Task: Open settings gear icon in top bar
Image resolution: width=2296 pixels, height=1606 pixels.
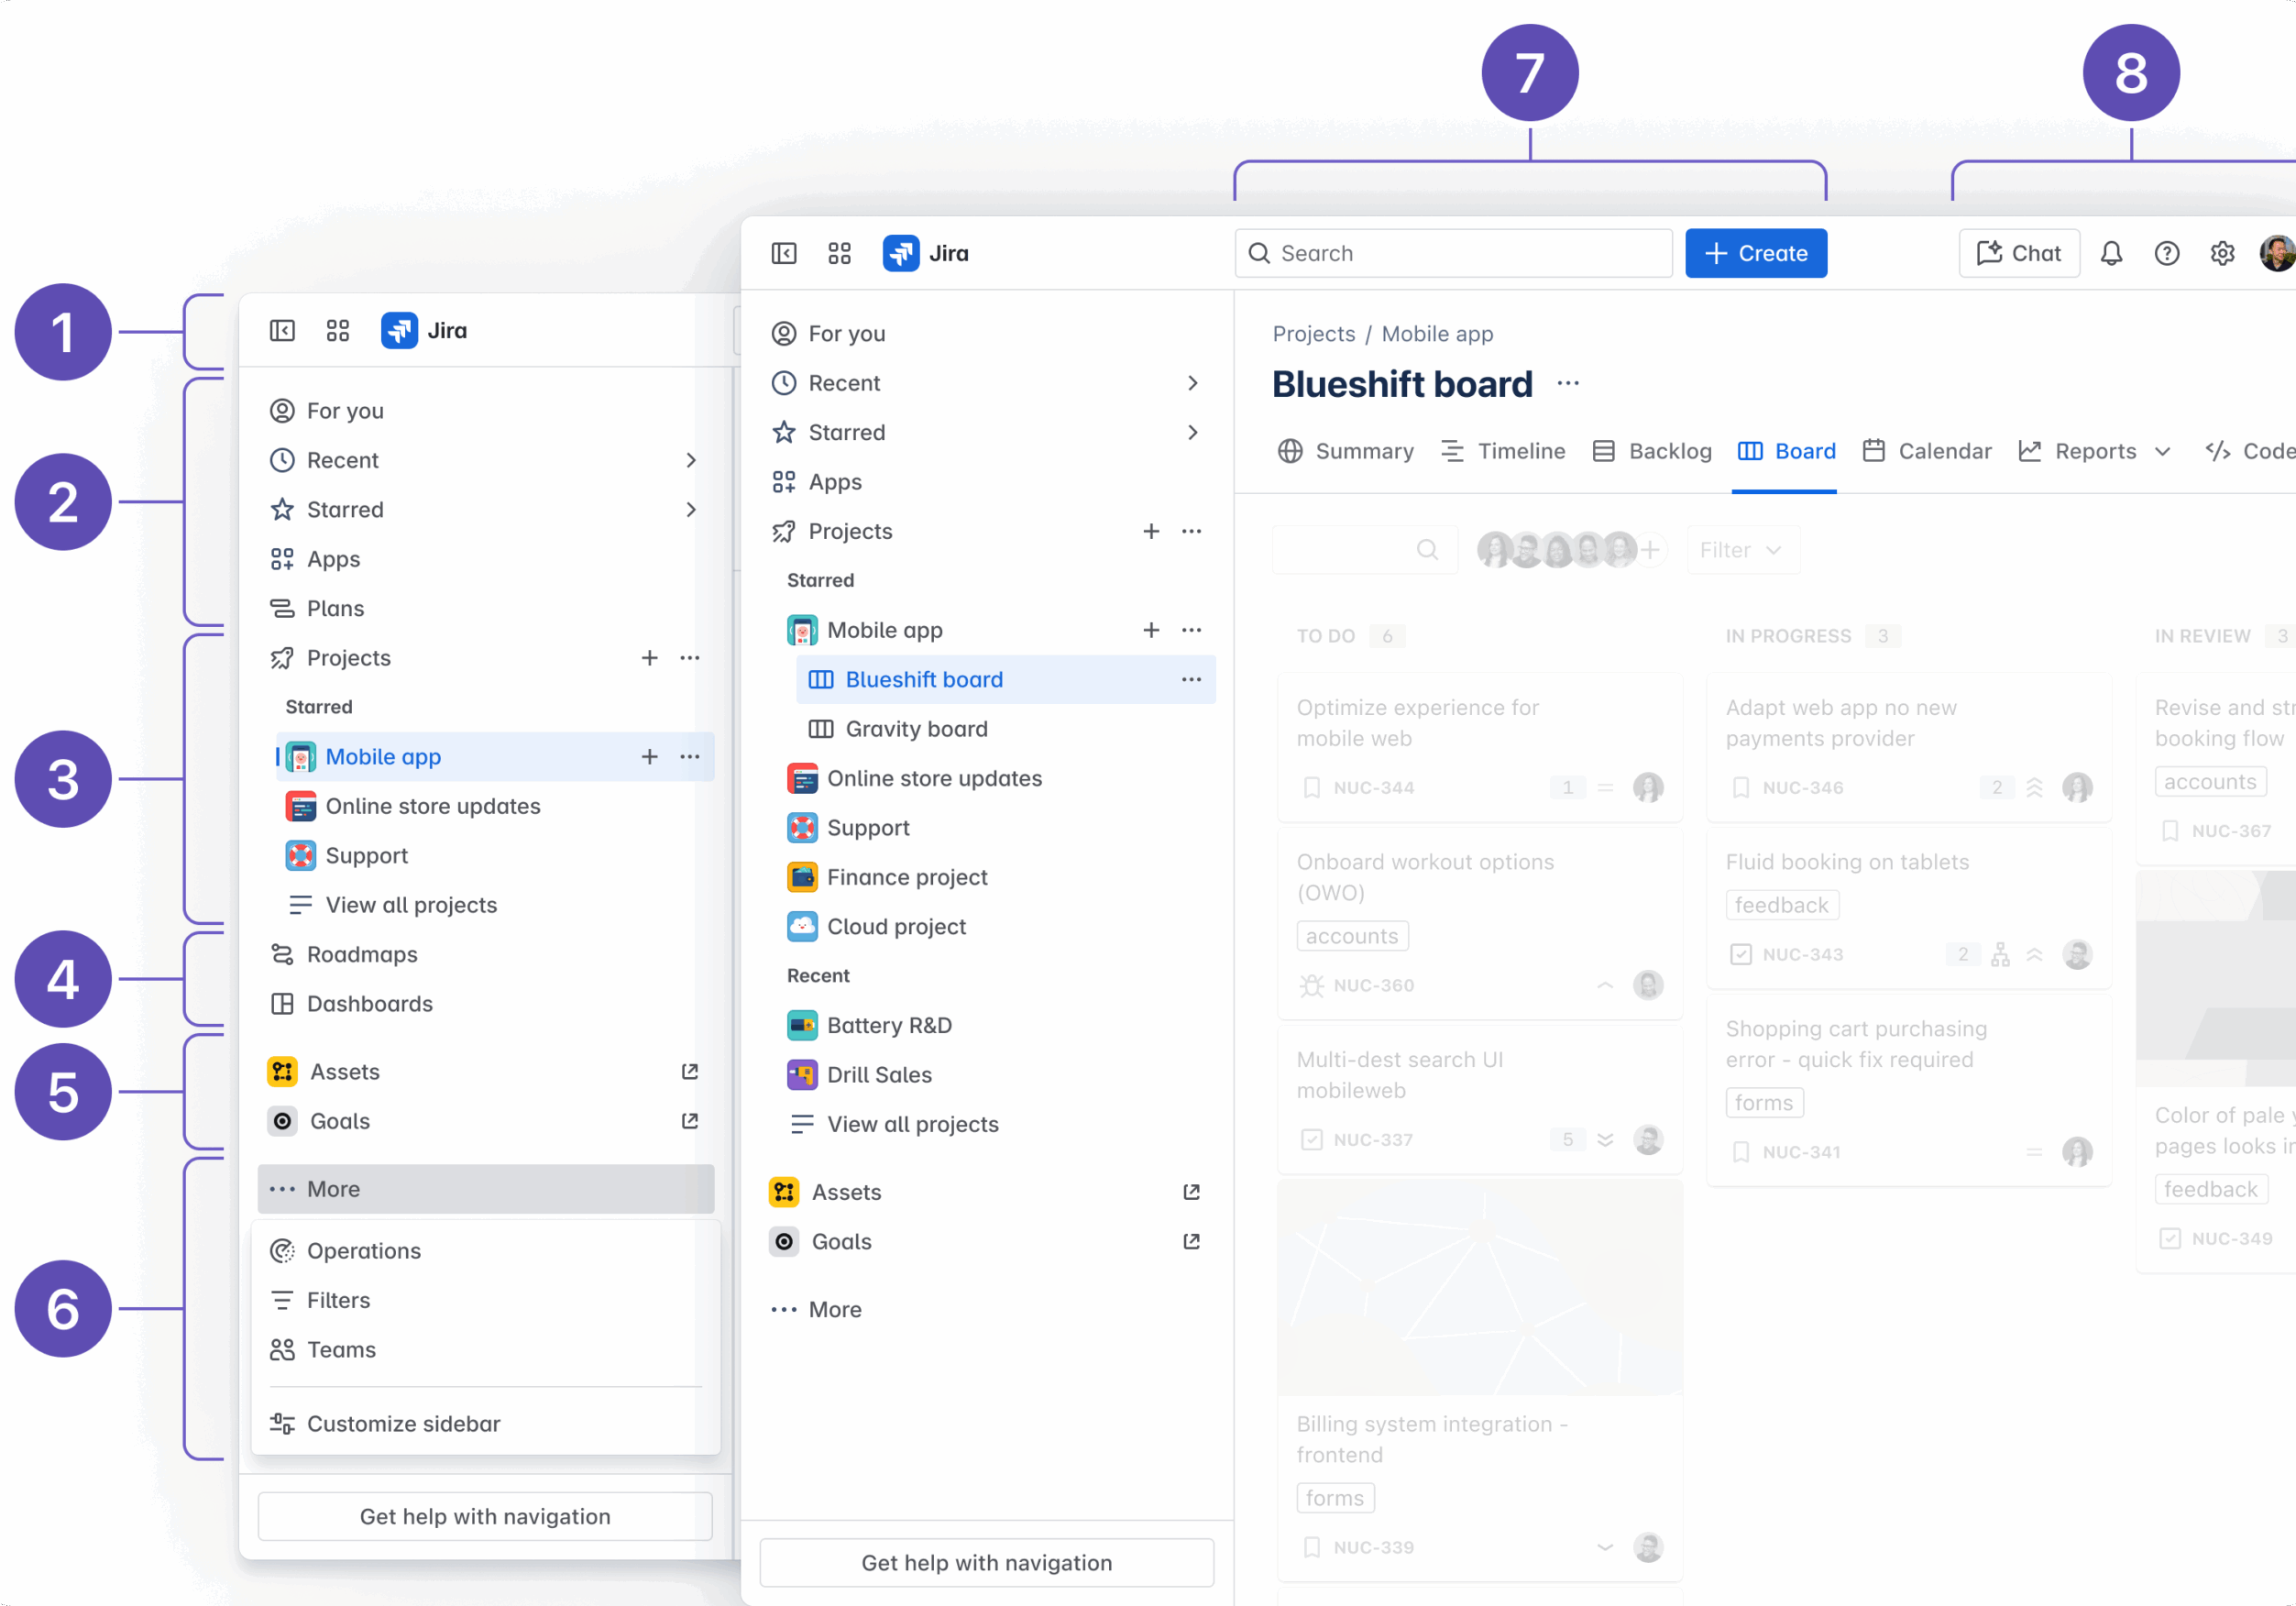Action: [2222, 253]
